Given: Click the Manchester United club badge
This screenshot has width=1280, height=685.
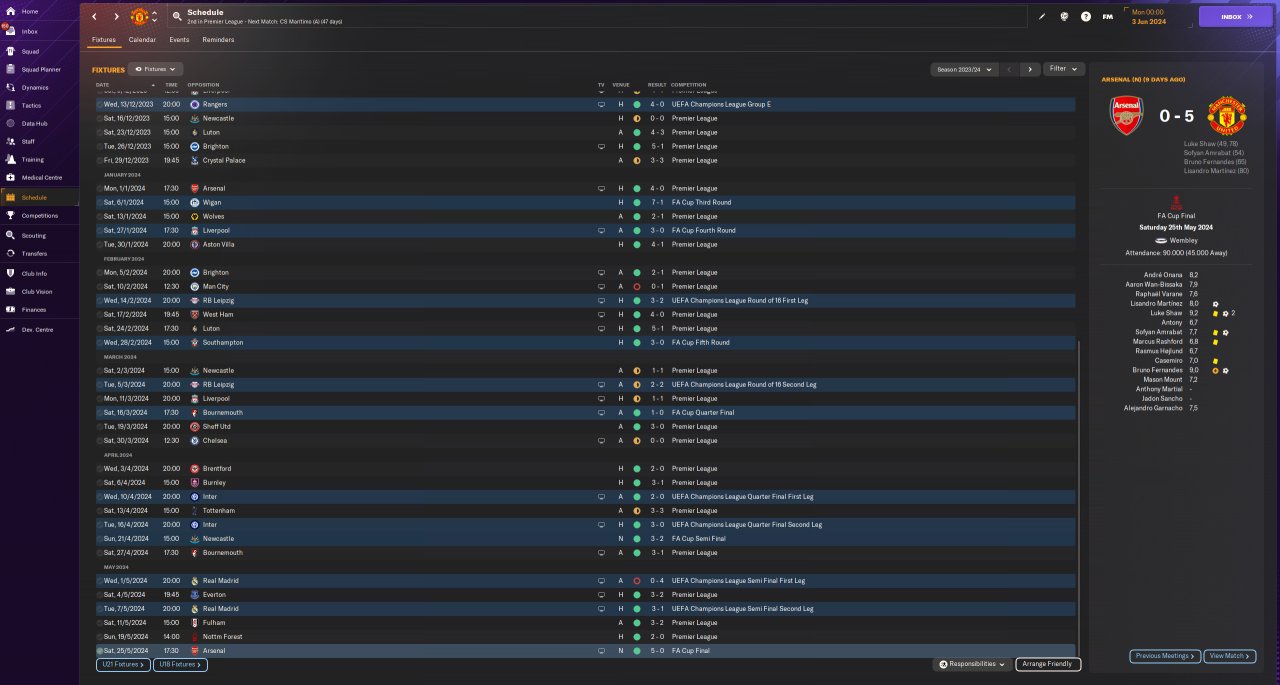Looking at the screenshot, I should tap(139, 16).
